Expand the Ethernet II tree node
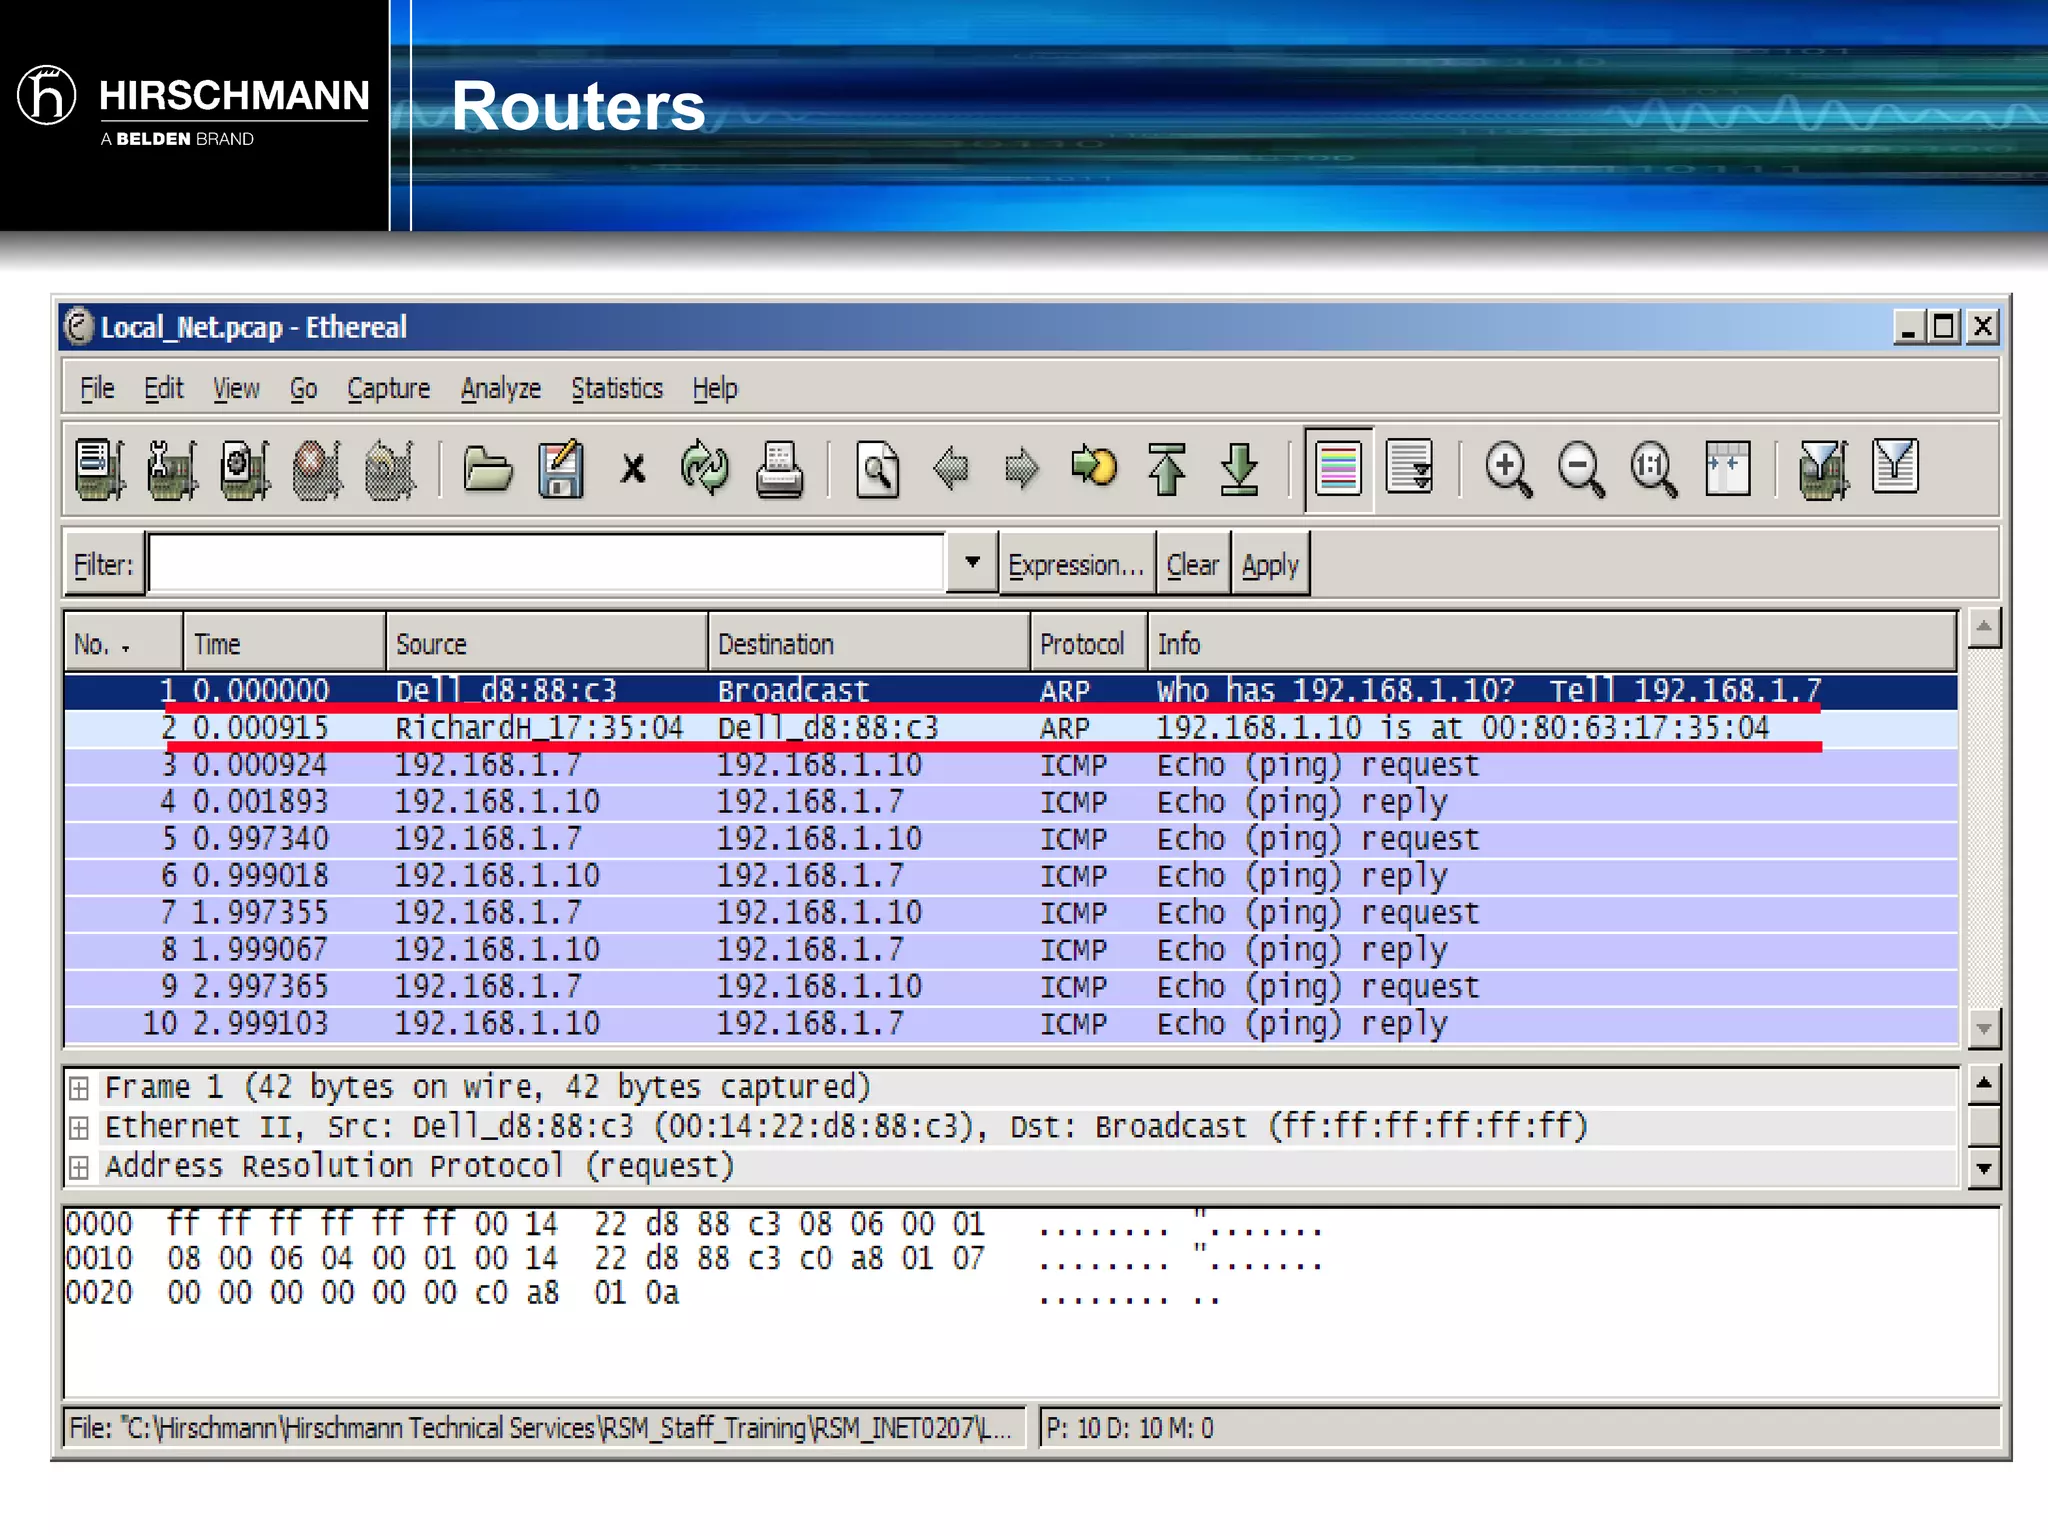2048x1536 pixels. click(x=79, y=1128)
